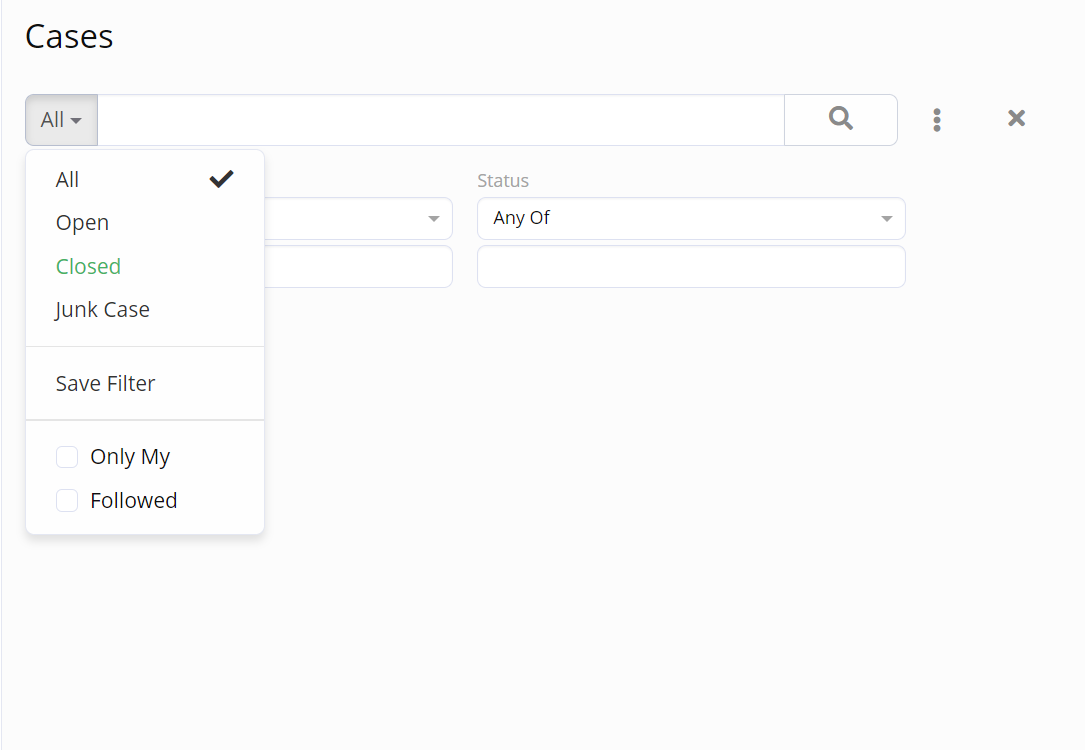Image resolution: width=1085 pixels, height=750 pixels.
Task: Click the Cases page heading
Action: point(69,37)
